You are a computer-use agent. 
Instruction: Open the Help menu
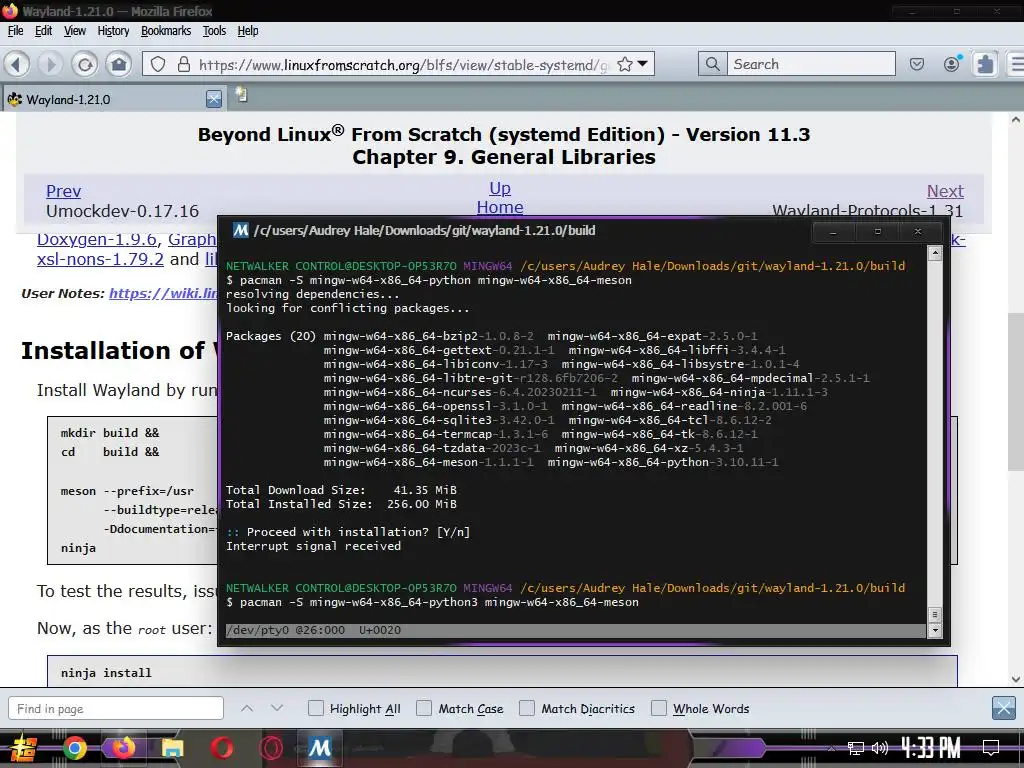coord(248,31)
